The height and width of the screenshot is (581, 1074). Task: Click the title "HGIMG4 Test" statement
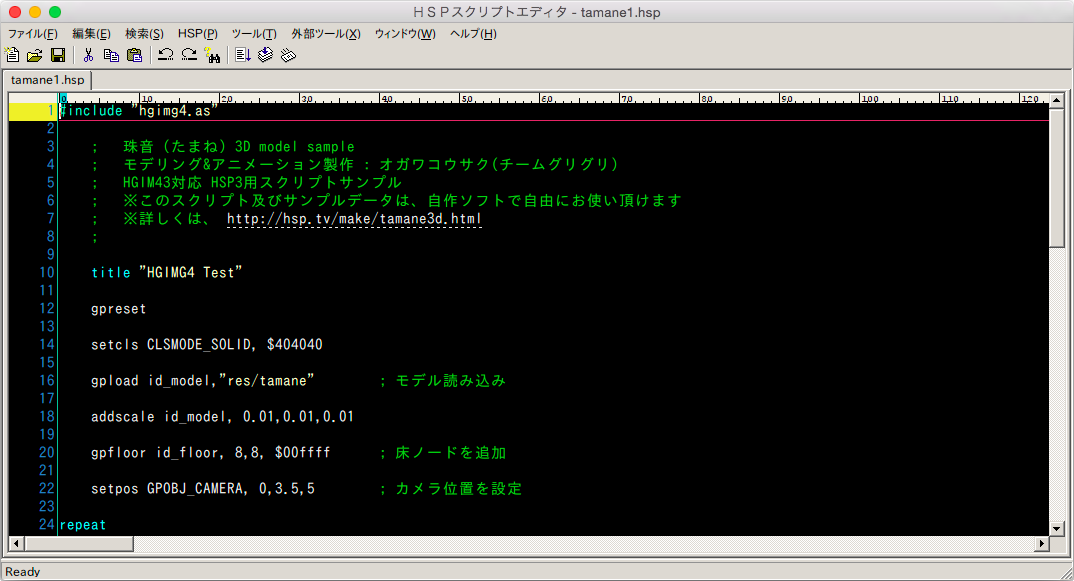pyautogui.click(x=166, y=273)
